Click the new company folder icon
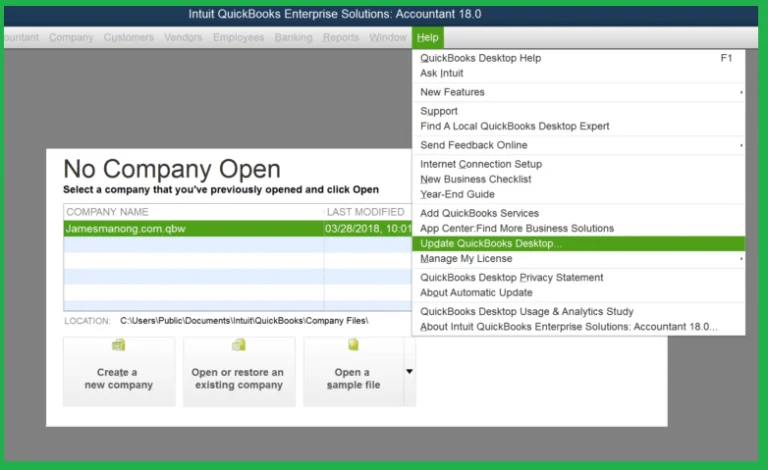This screenshot has width=768, height=470. [x=119, y=345]
